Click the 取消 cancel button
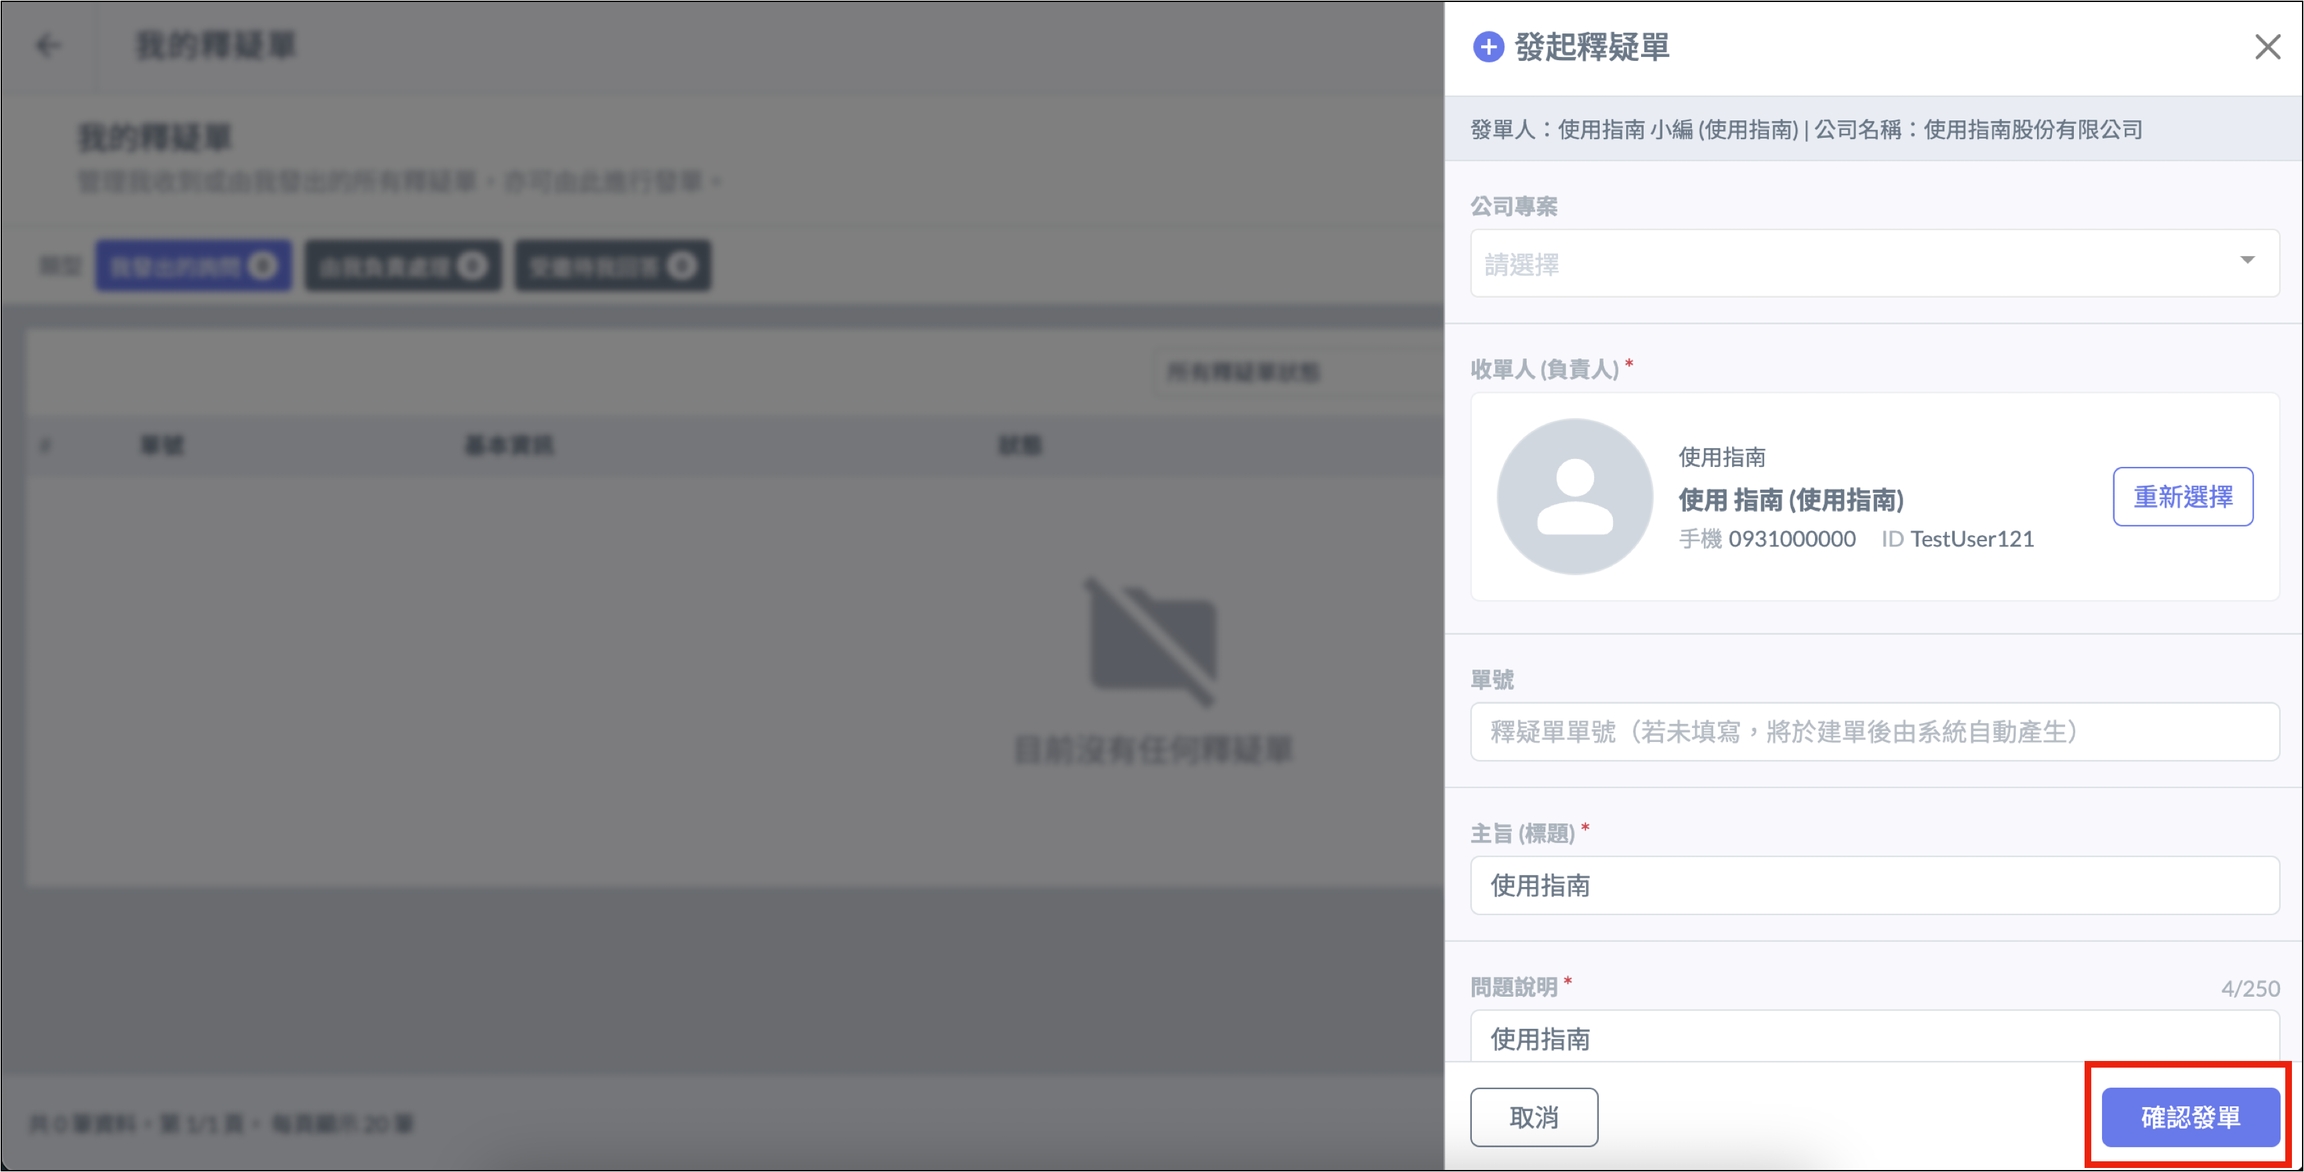 coord(1533,1117)
